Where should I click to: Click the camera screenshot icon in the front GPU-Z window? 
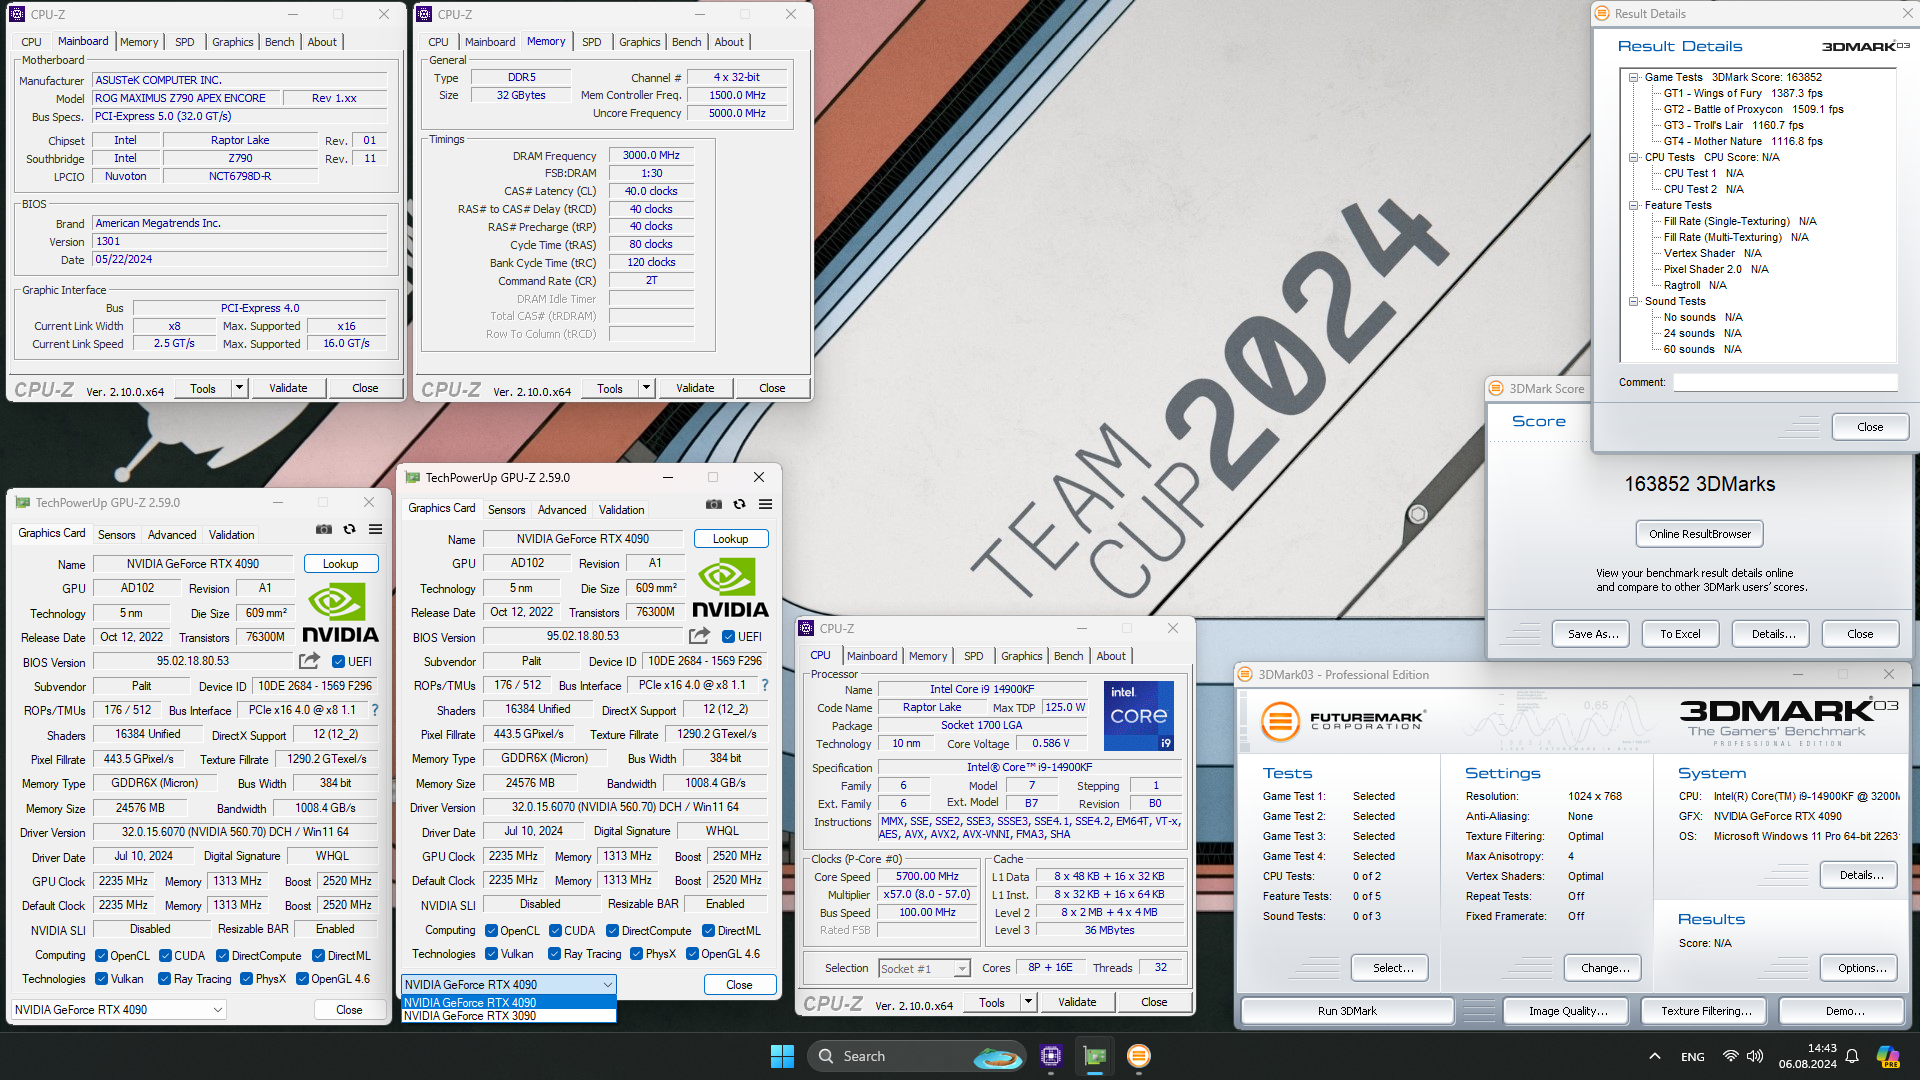tap(713, 504)
